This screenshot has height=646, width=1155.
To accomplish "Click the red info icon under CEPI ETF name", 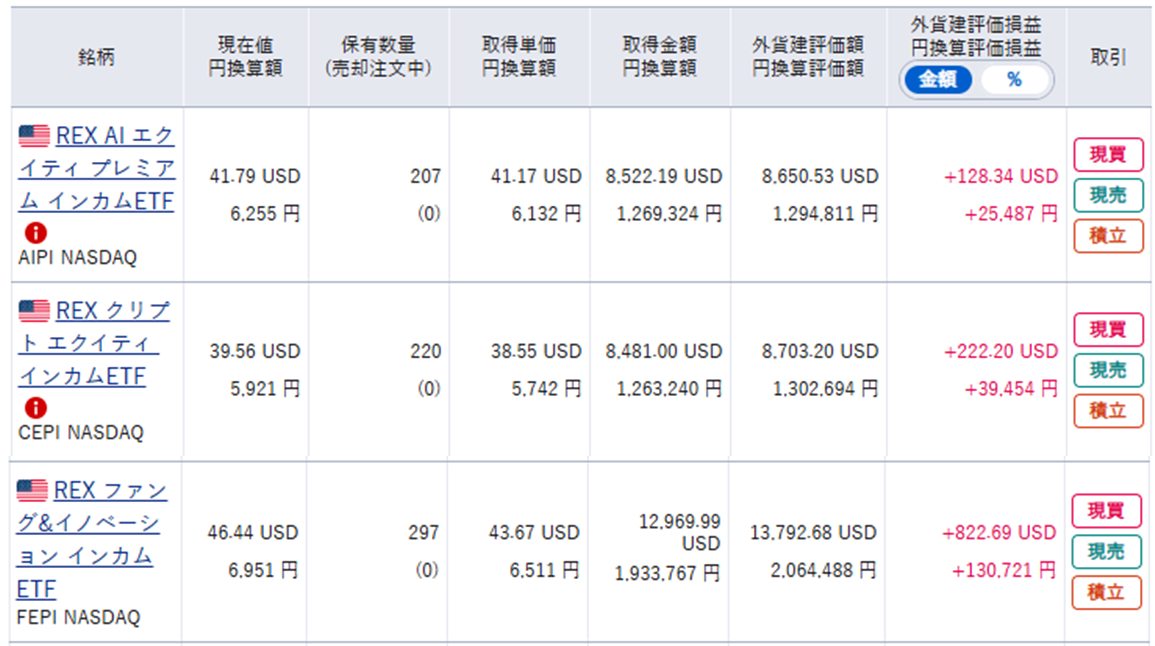I will click(x=35, y=408).
